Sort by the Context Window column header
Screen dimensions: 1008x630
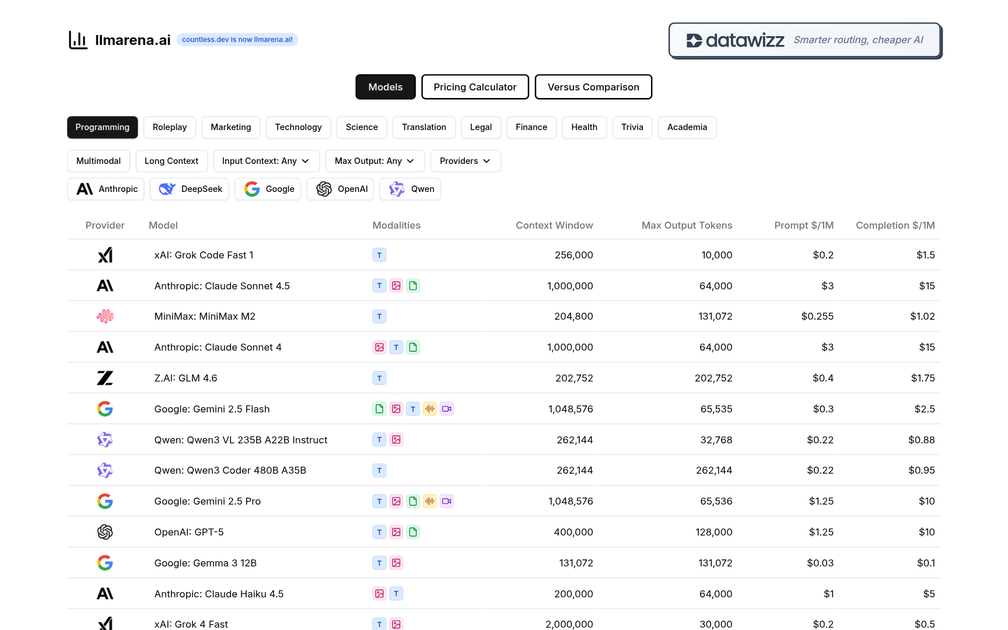pyautogui.click(x=554, y=225)
